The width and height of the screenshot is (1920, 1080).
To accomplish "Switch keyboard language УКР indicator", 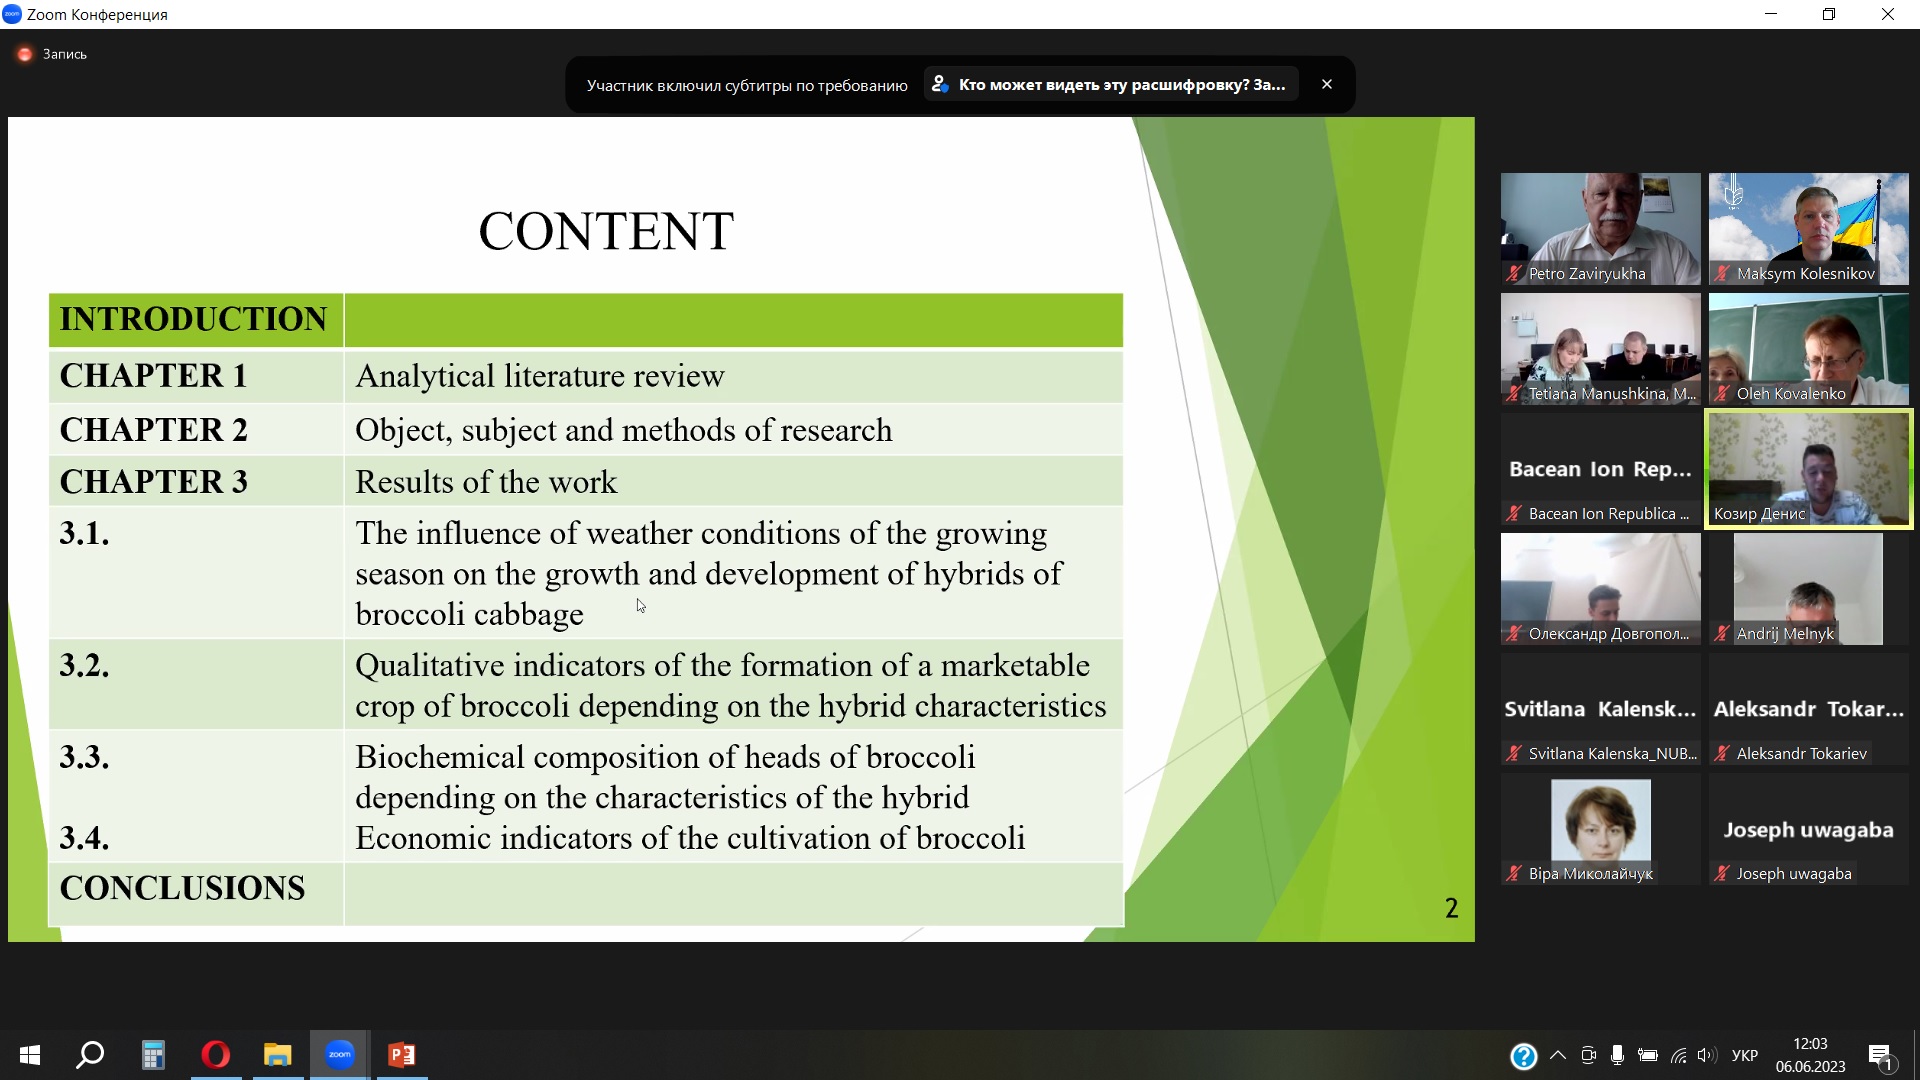I will (x=1745, y=1056).
